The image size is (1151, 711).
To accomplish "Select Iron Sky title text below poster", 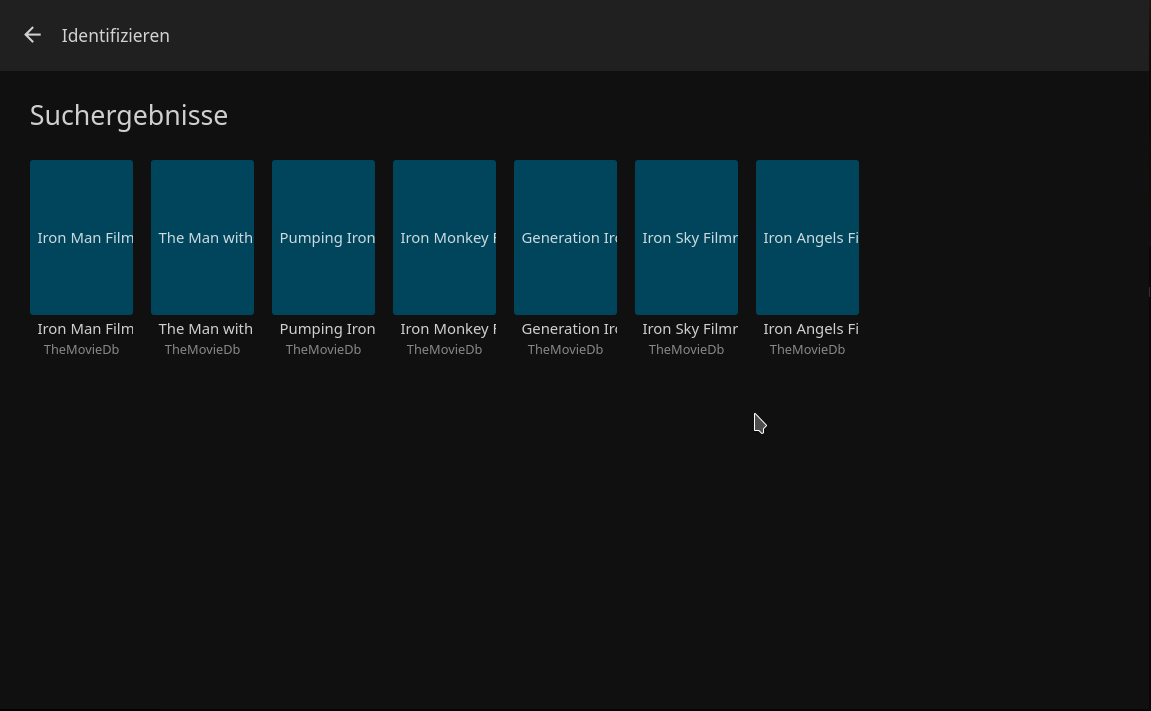I will (689, 329).
